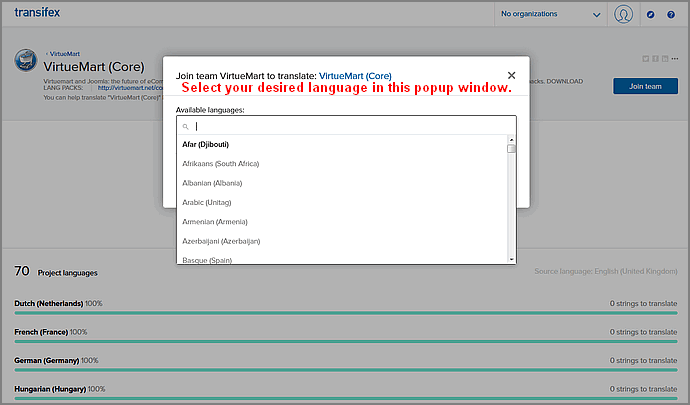
Task: Open Hungarian (Hungary) project language
Action: (50, 389)
